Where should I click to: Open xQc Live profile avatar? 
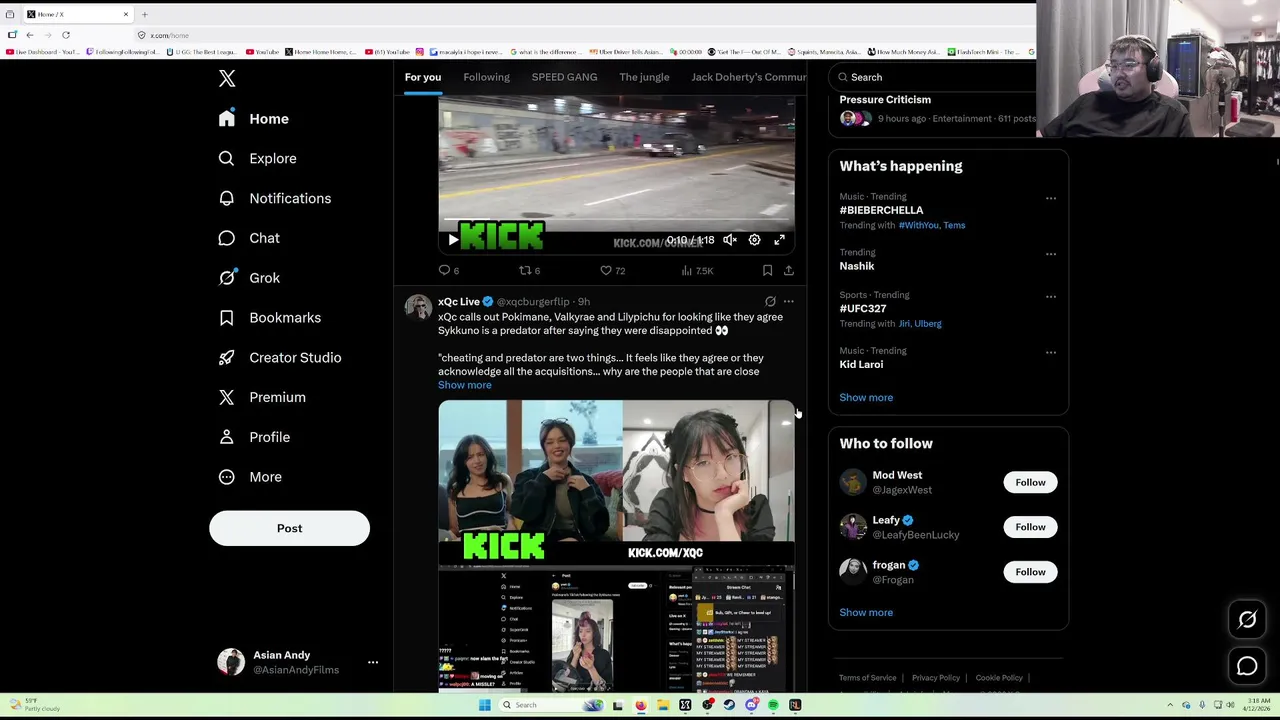point(418,307)
